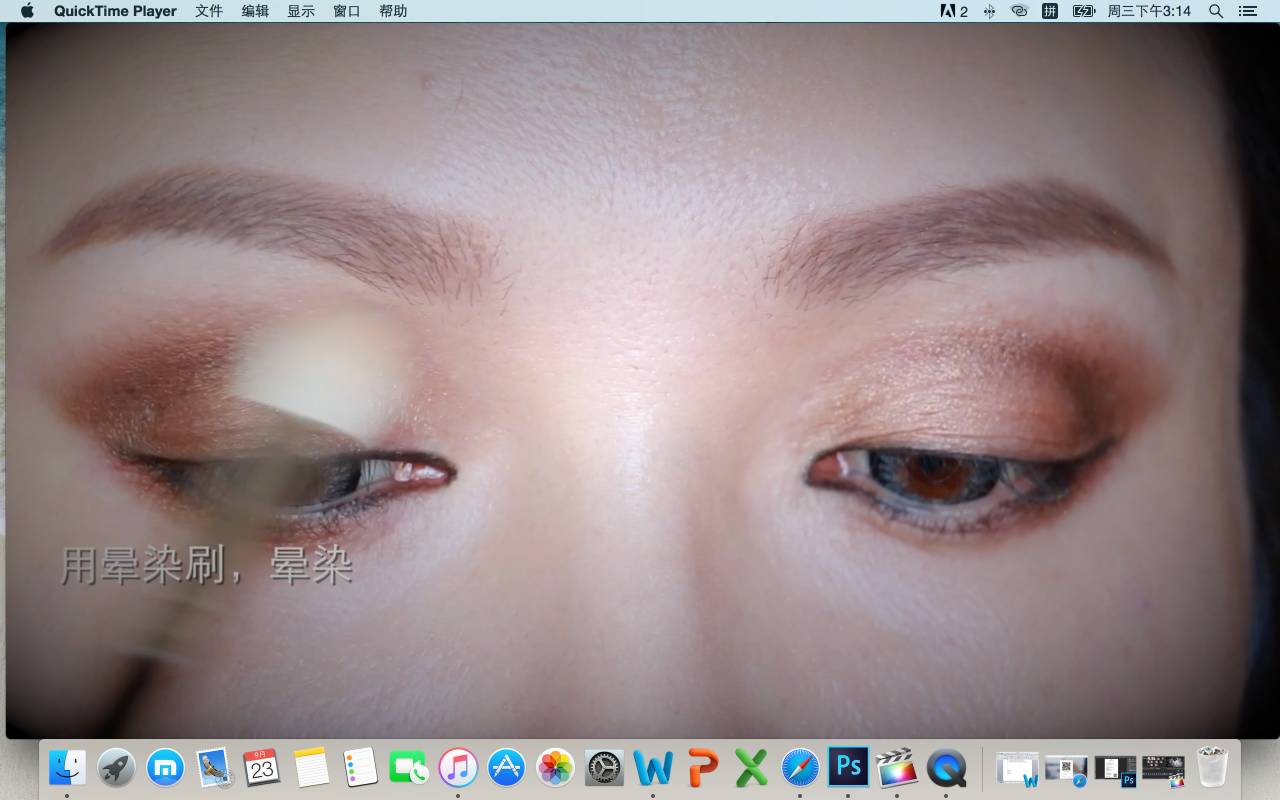Restore the minimized Safari window thumbnail

[1066, 769]
